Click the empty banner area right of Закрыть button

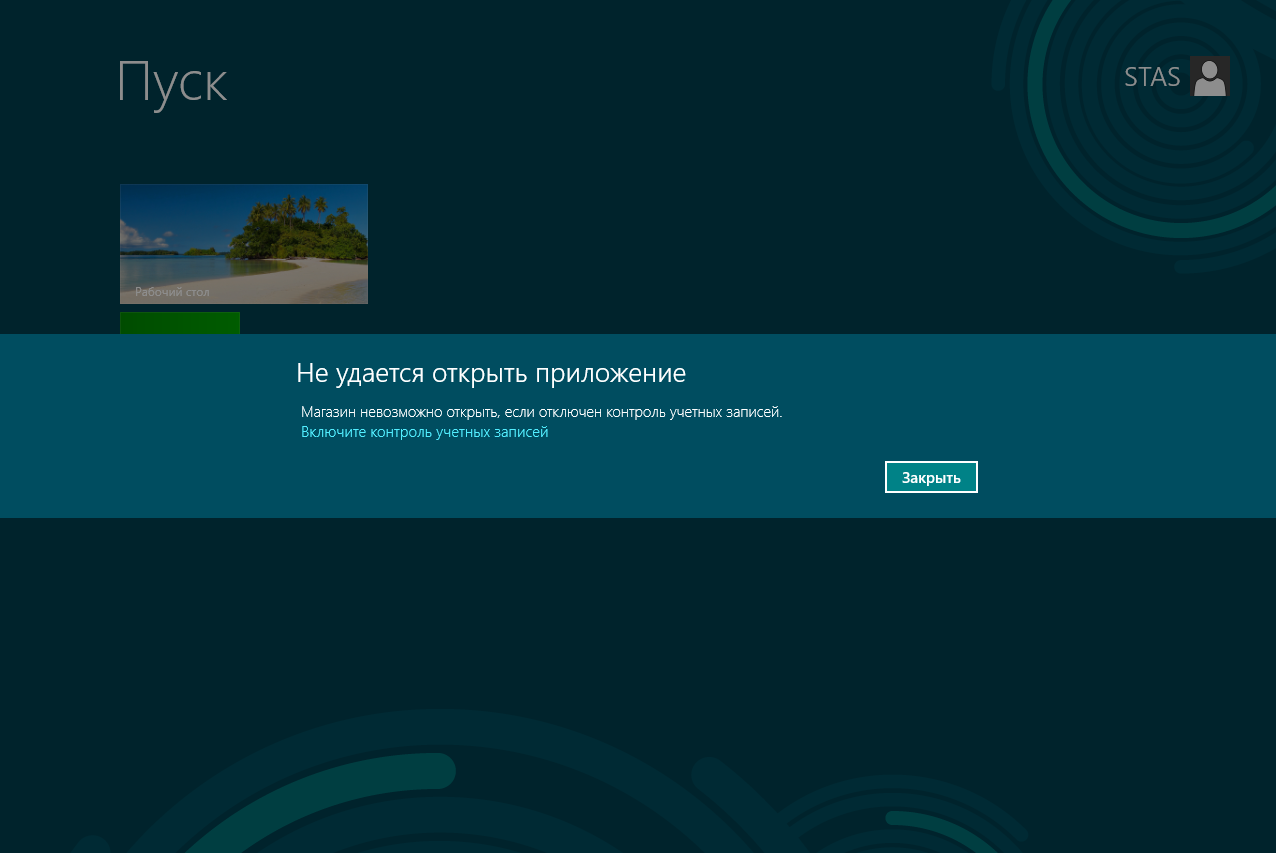coord(1120,477)
